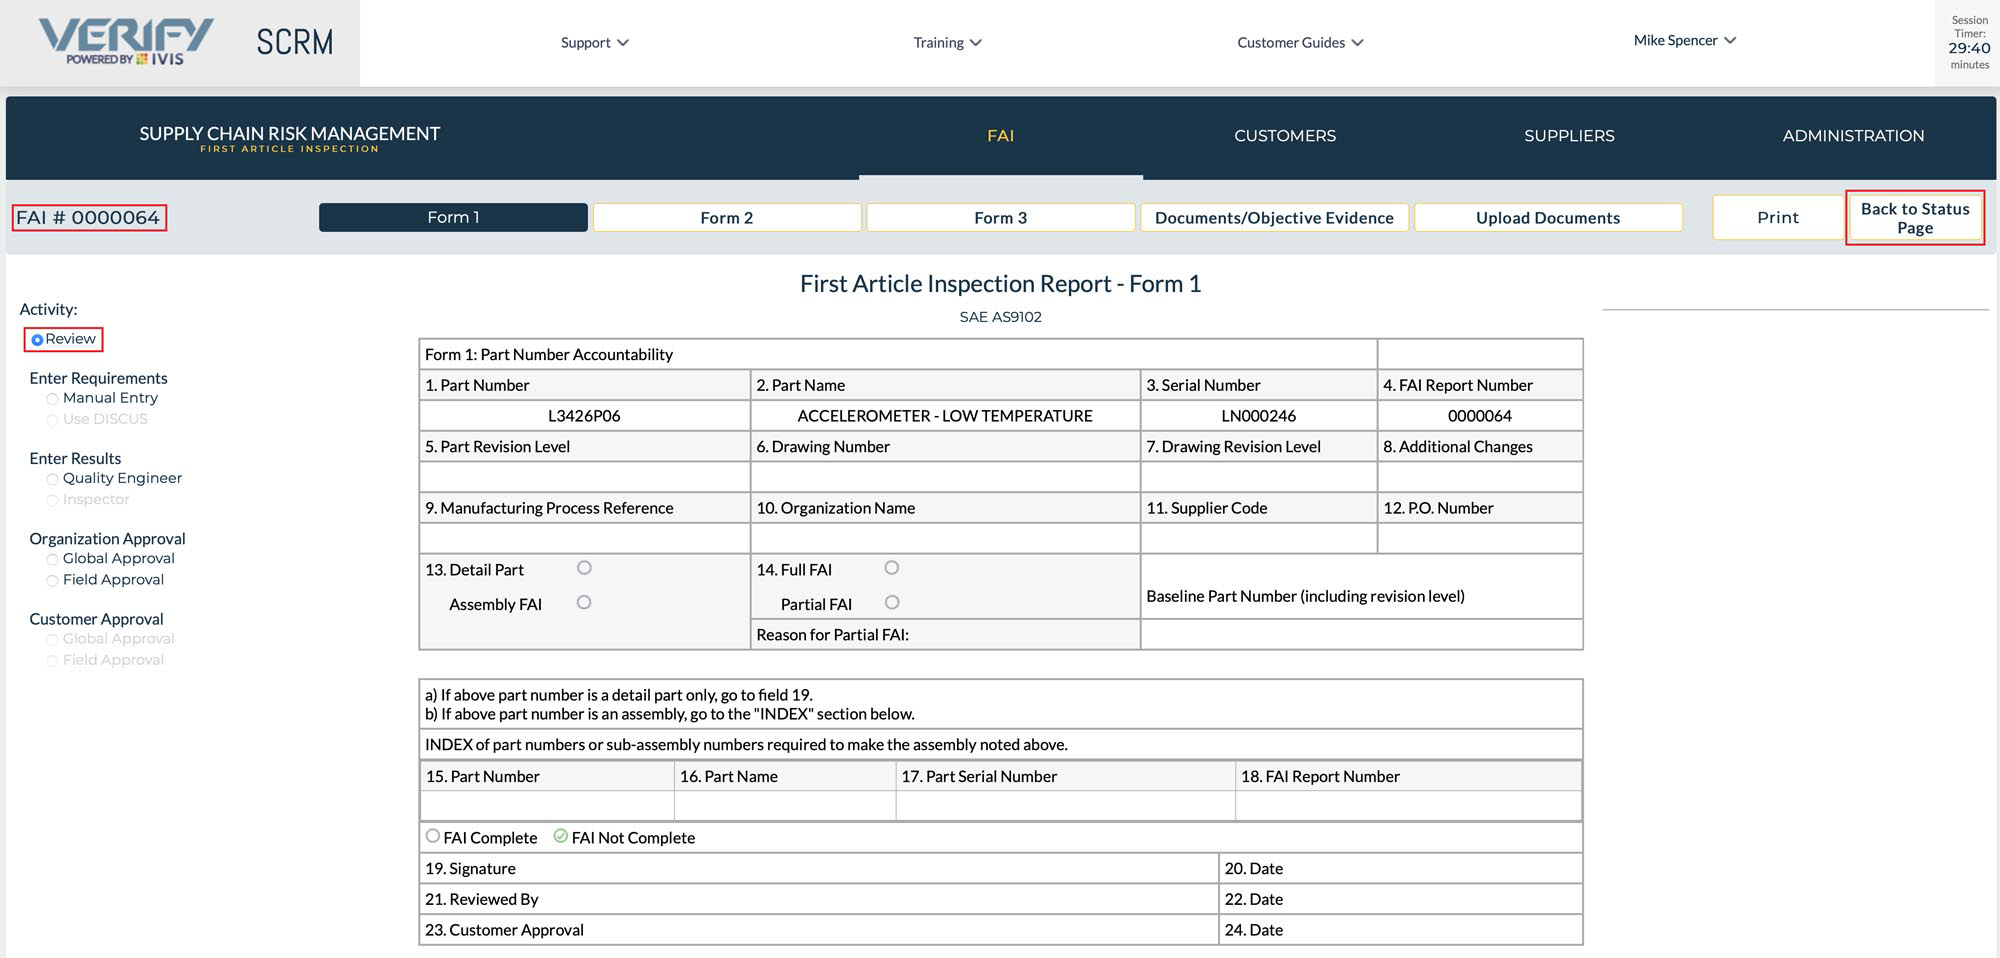Click the Reason for Partial FAI field

[x=1361, y=634]
